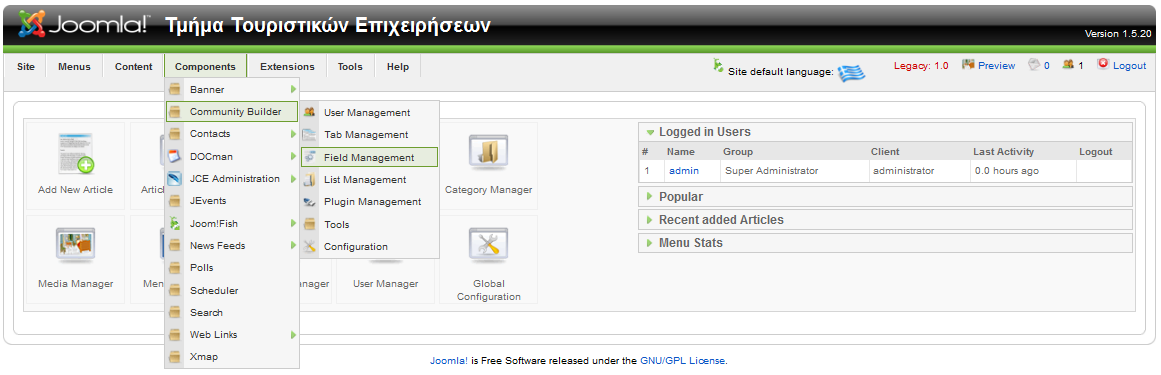Screen dimensions: 1161x375
Task: Click the DOCman component icon
Action: [x=175, y=156]
